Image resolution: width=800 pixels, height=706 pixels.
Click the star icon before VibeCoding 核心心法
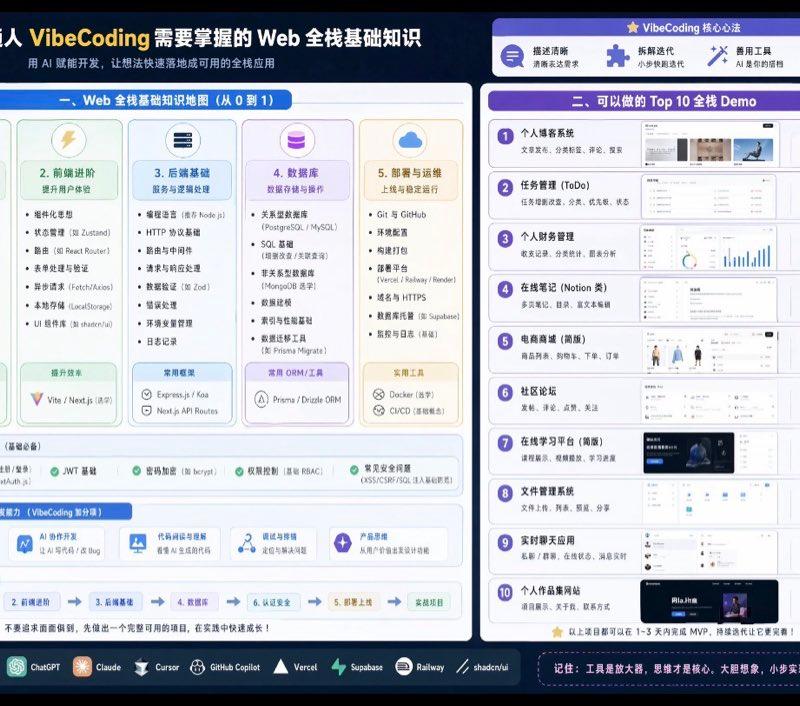pyautogui.click(x=633, y=27)
